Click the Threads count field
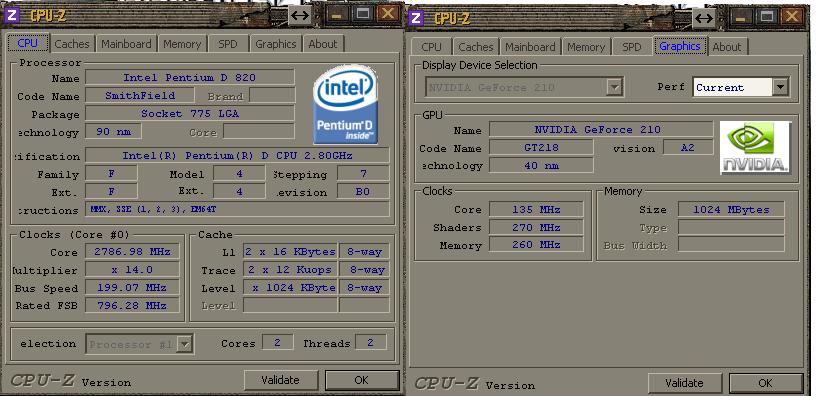Viewport: 816px width, 396px height. pos(371,342)
